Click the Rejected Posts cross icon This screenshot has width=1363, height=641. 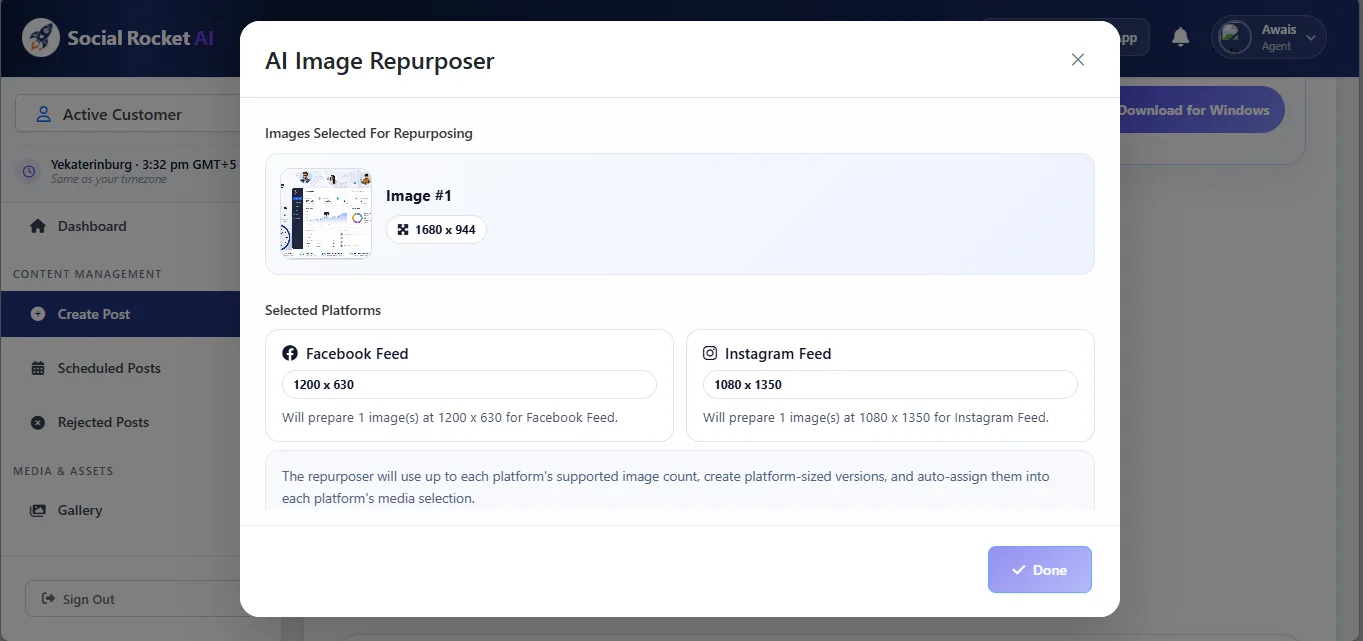38,422
